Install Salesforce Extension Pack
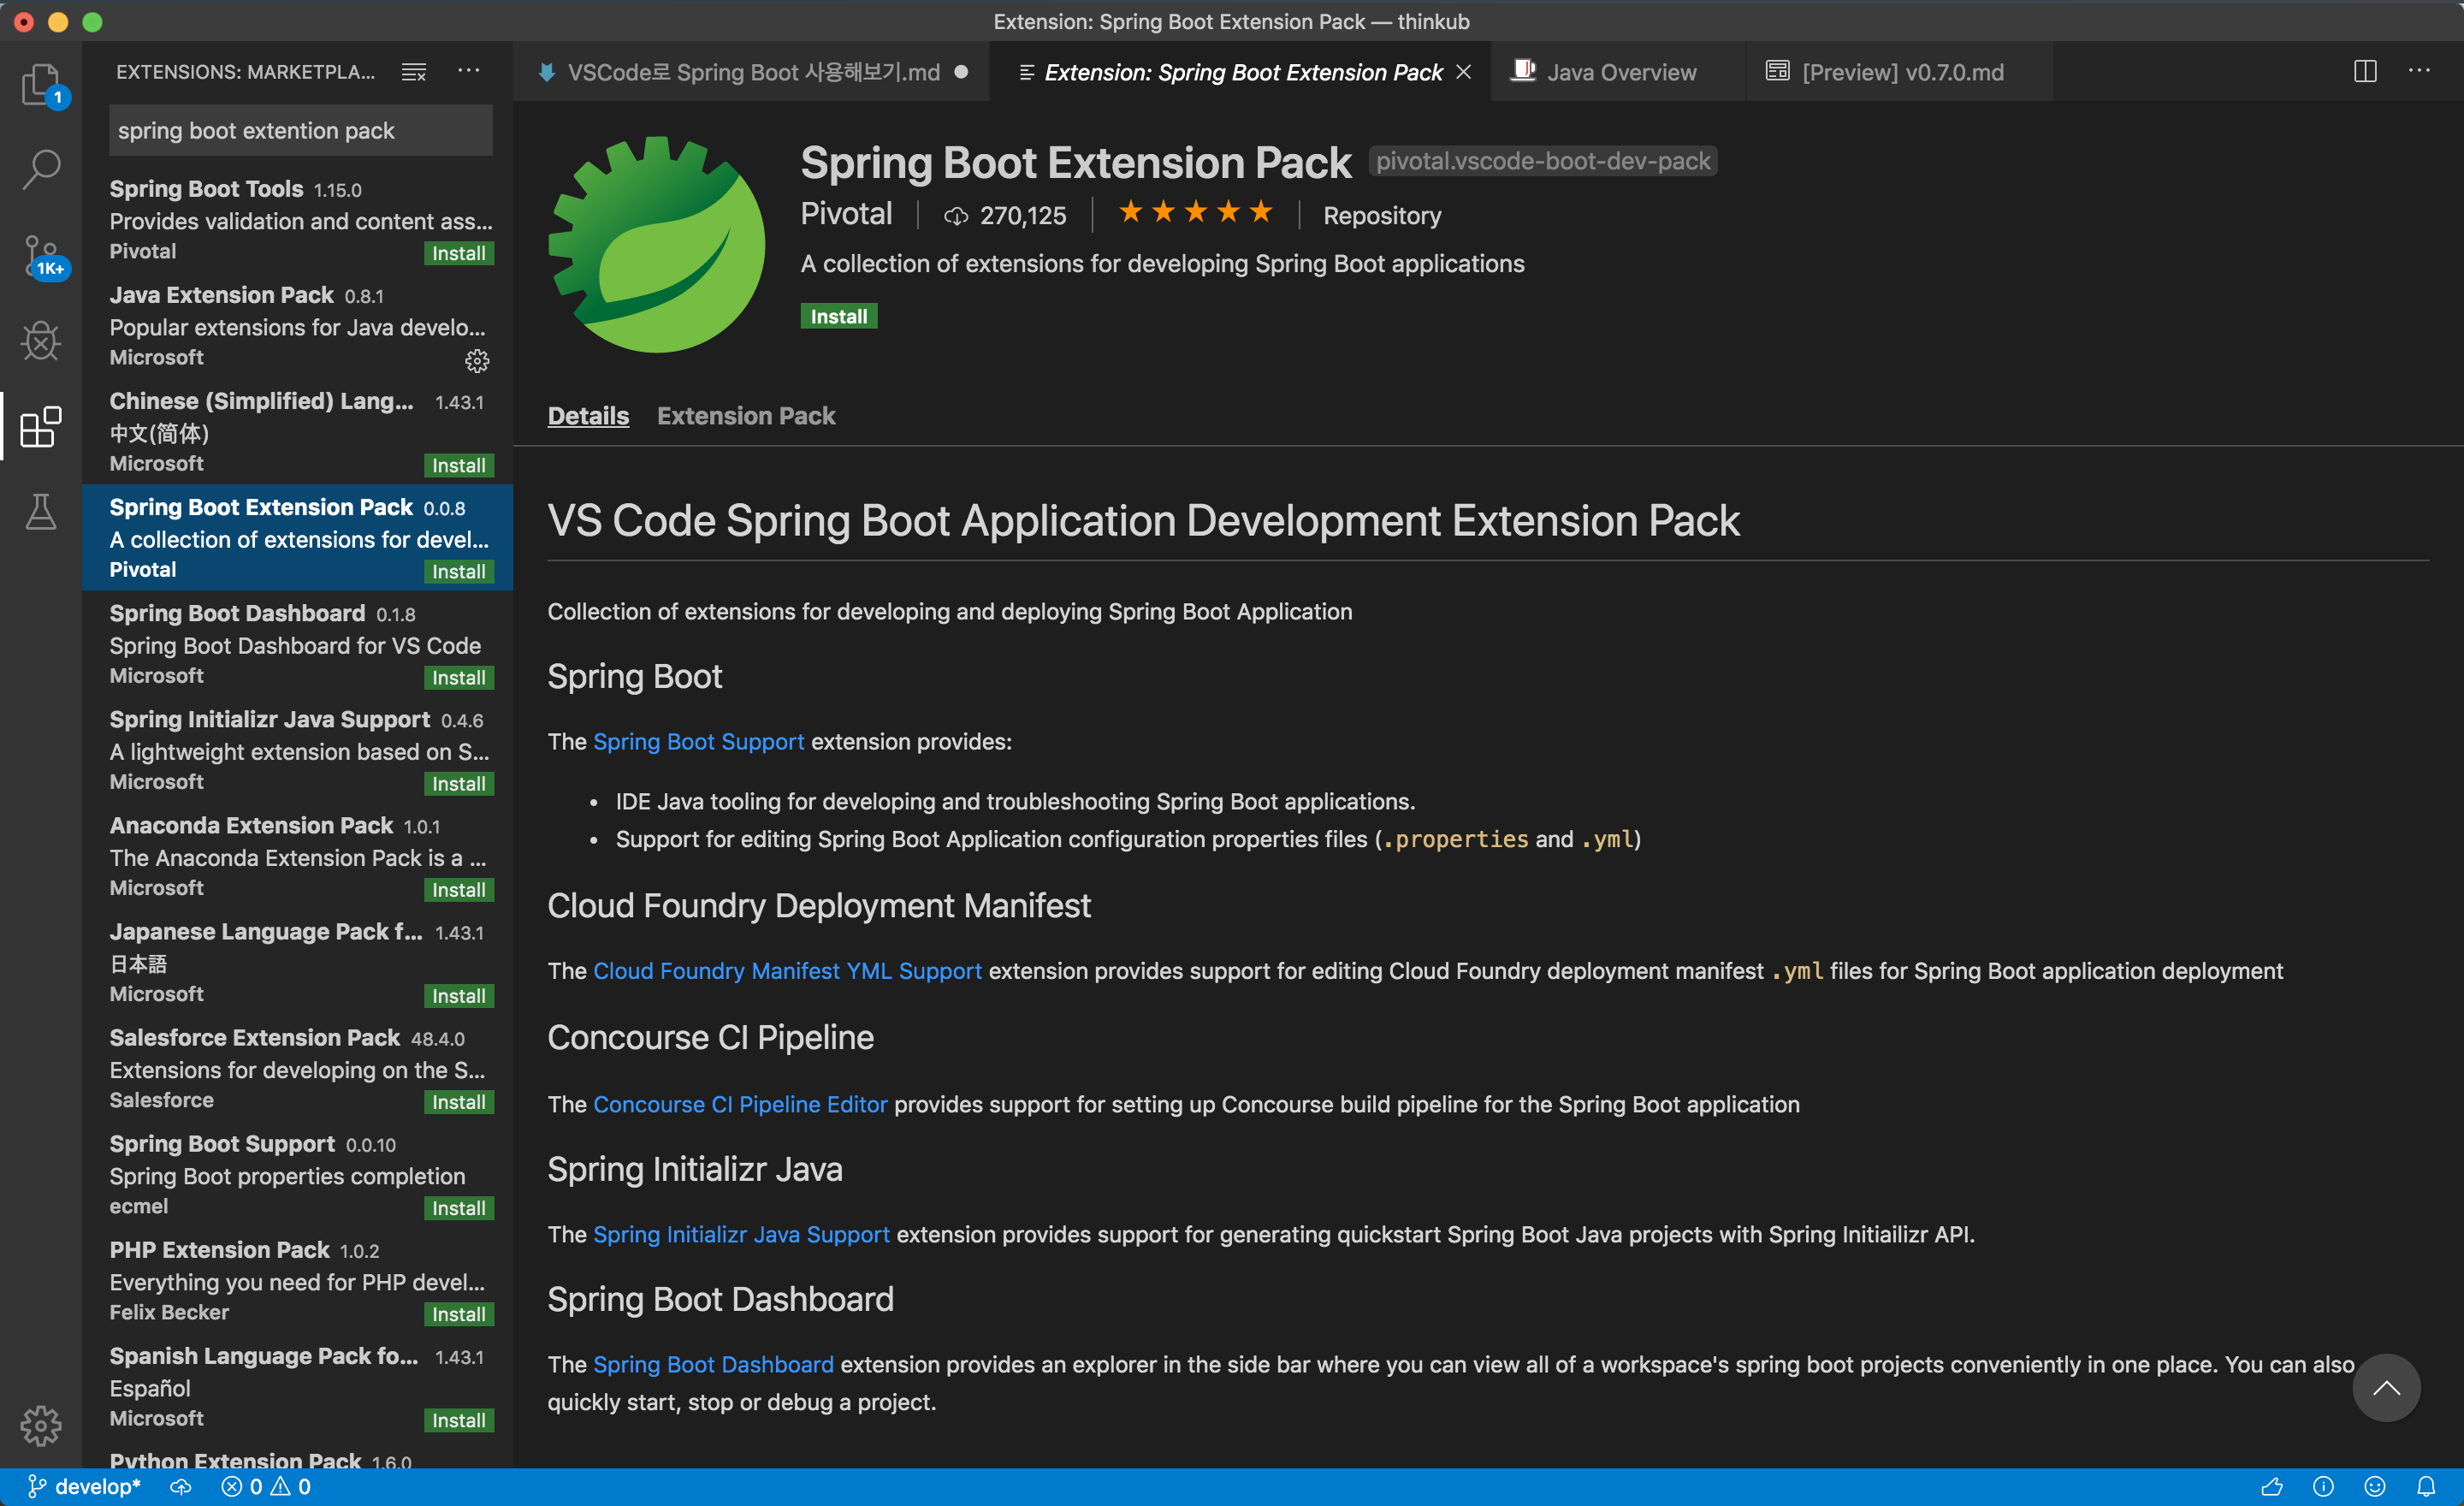2464x1506 pixels. click(x=458, y=1101)
